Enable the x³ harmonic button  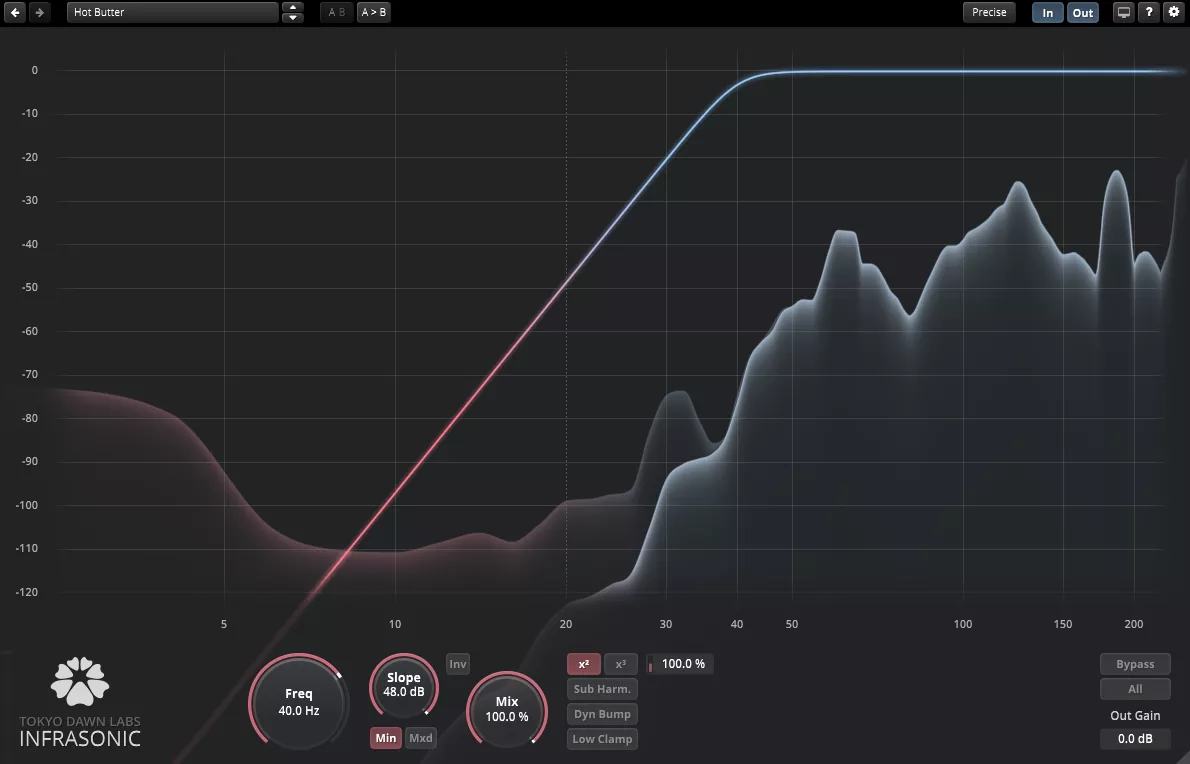tap(620, 664)
